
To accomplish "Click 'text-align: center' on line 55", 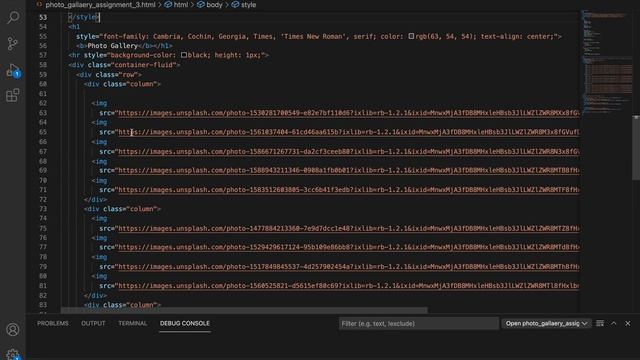I will pos(516,36).
